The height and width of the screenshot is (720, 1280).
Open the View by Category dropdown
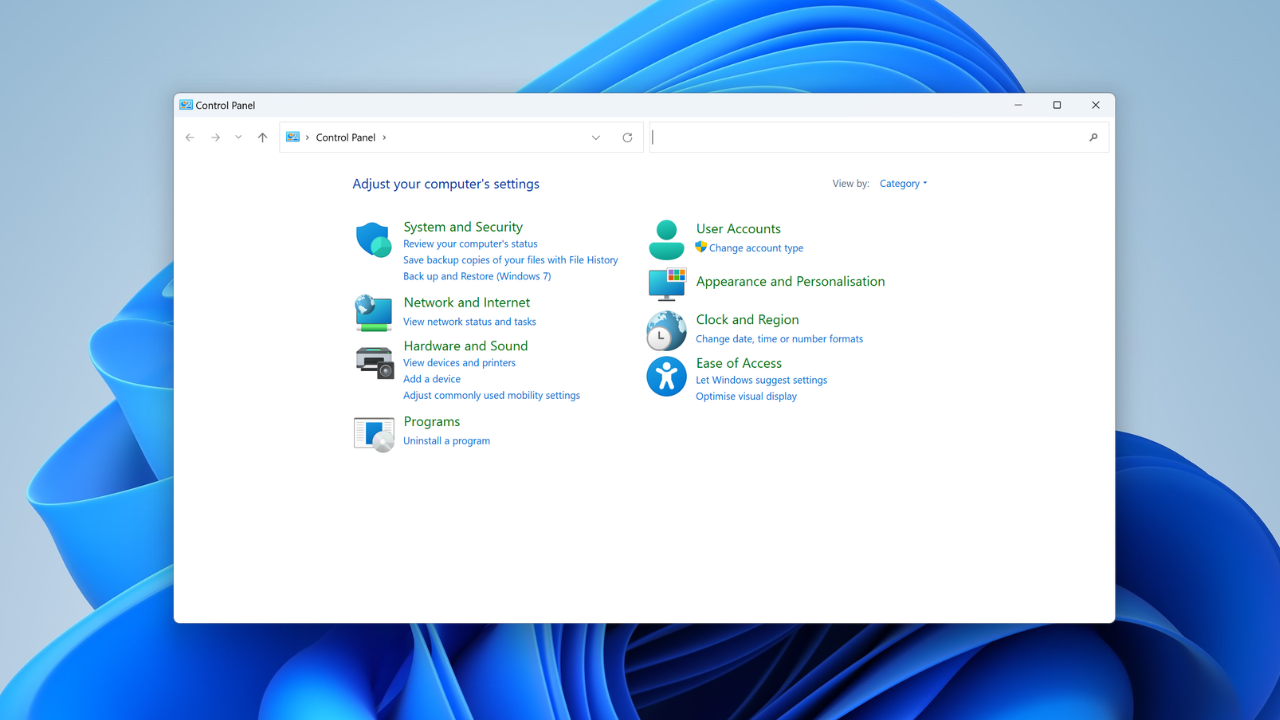pos(903,184)
